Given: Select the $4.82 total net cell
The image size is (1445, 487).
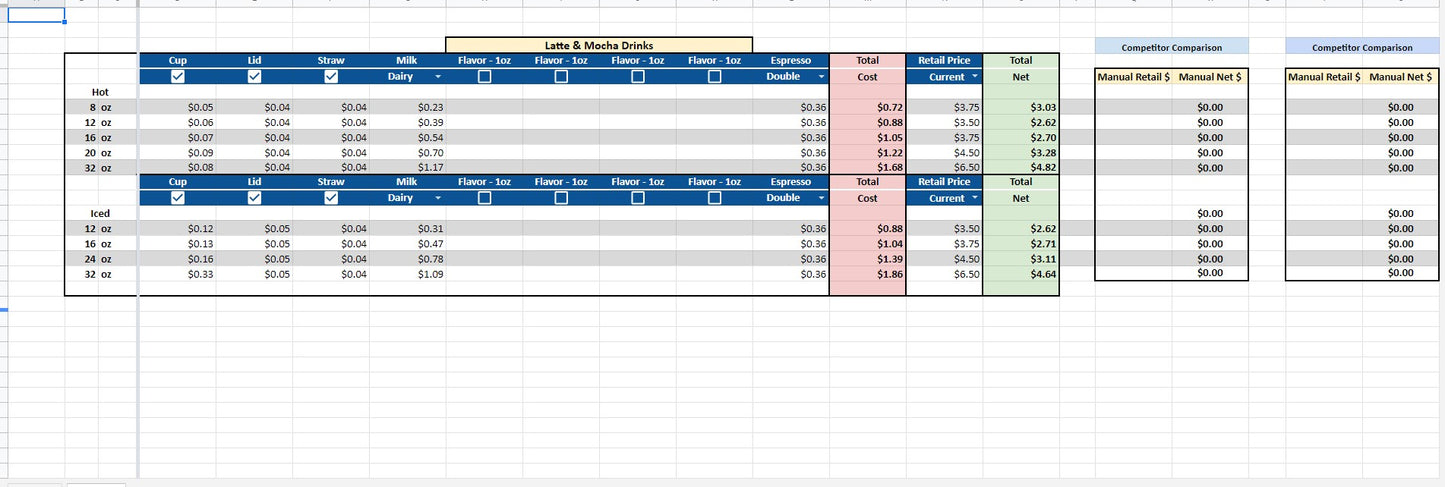Looking at the screenshot, I should (x=1021, y=168).
